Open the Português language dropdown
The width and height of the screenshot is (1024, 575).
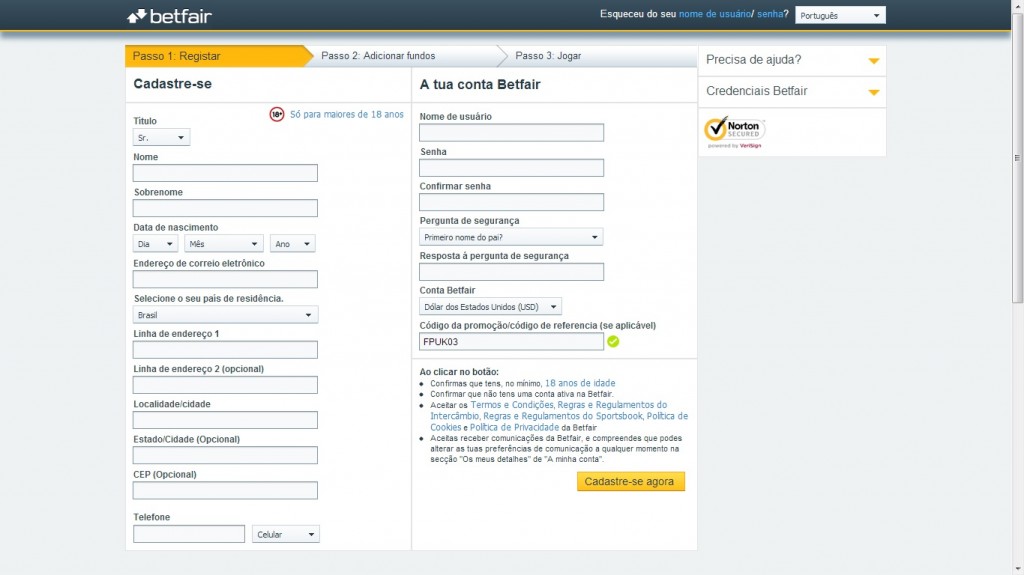pyautogui.click(x=840, y=15)
